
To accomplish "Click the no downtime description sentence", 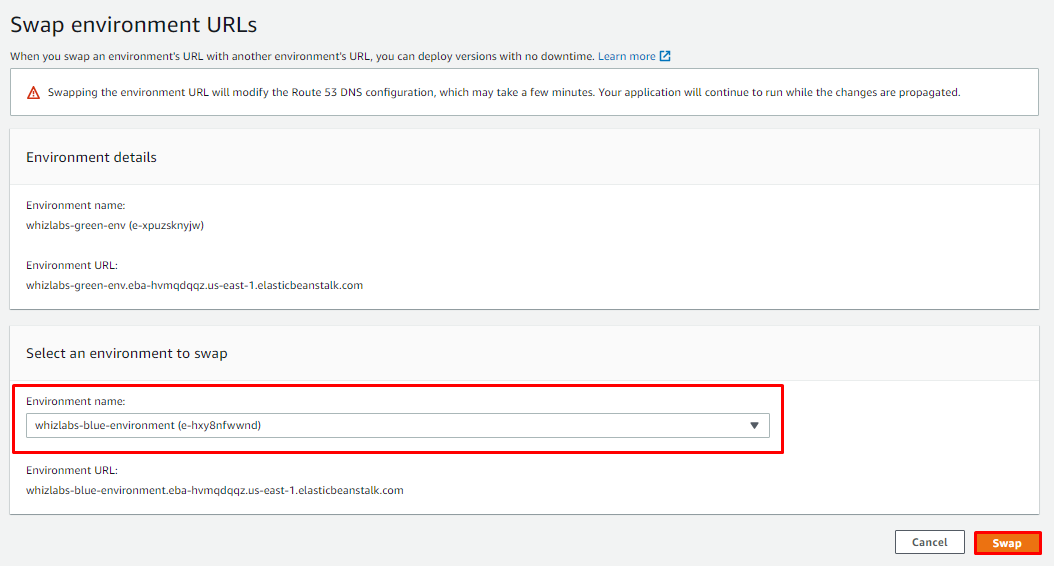I will click(302, 56).
